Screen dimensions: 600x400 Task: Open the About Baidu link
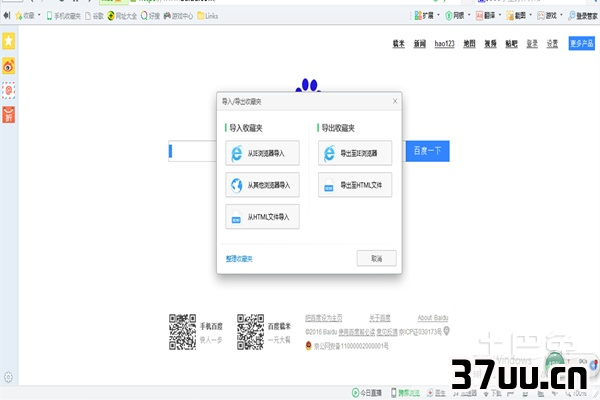(433, 318)
